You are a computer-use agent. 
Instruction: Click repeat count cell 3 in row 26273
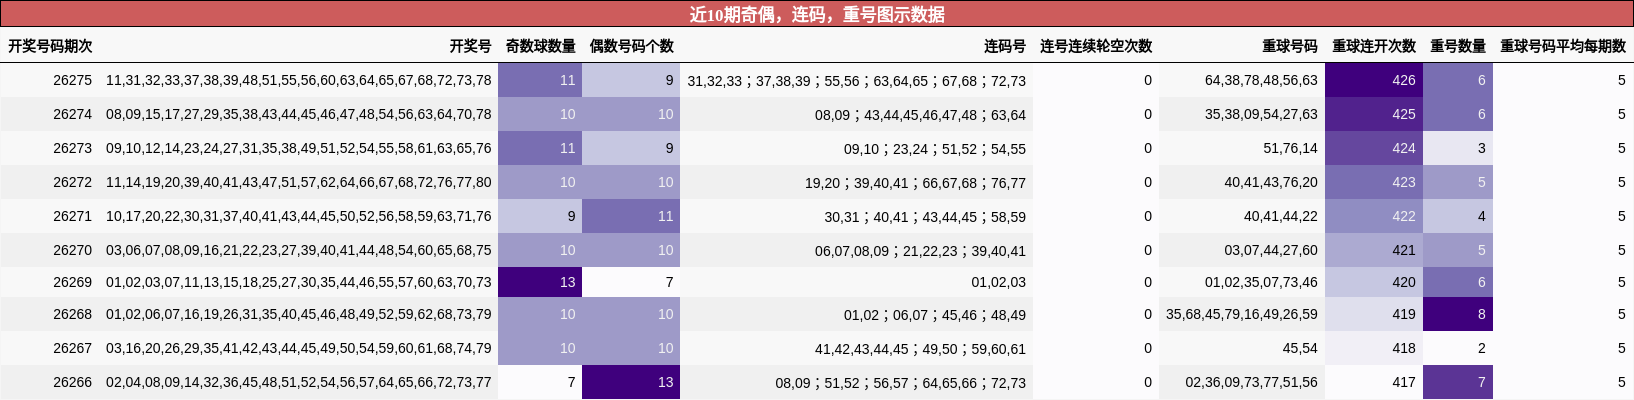1458,148
